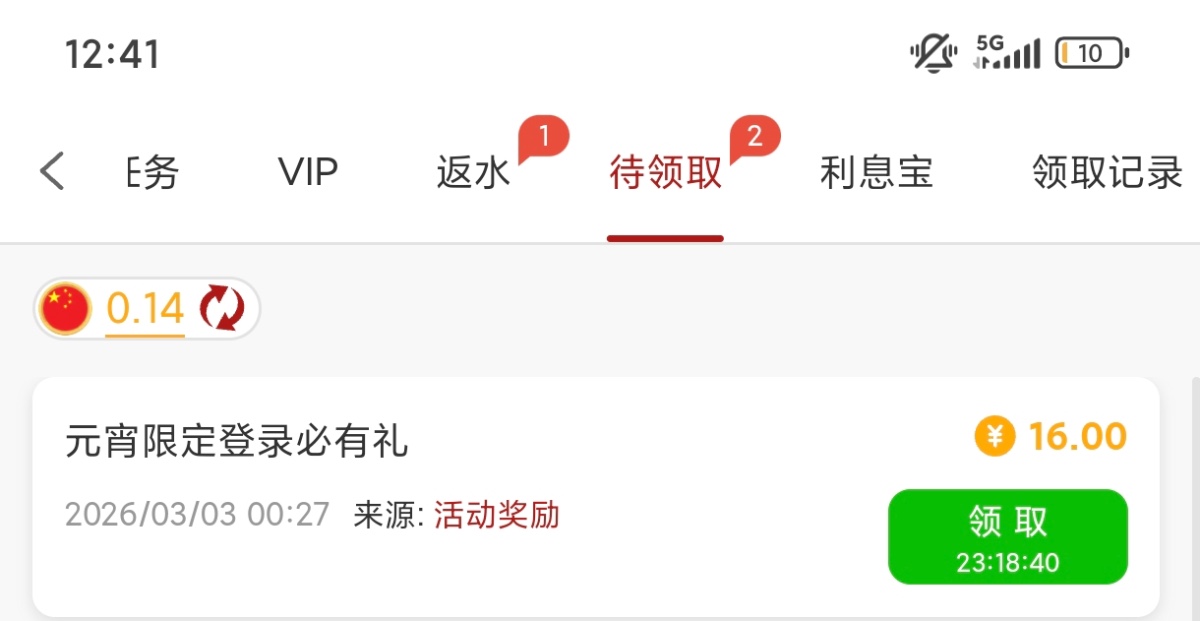The width and height of the screenshot is (1200, 621).
Task: Click the badge on 返水 tab
Action: (543, 139)
